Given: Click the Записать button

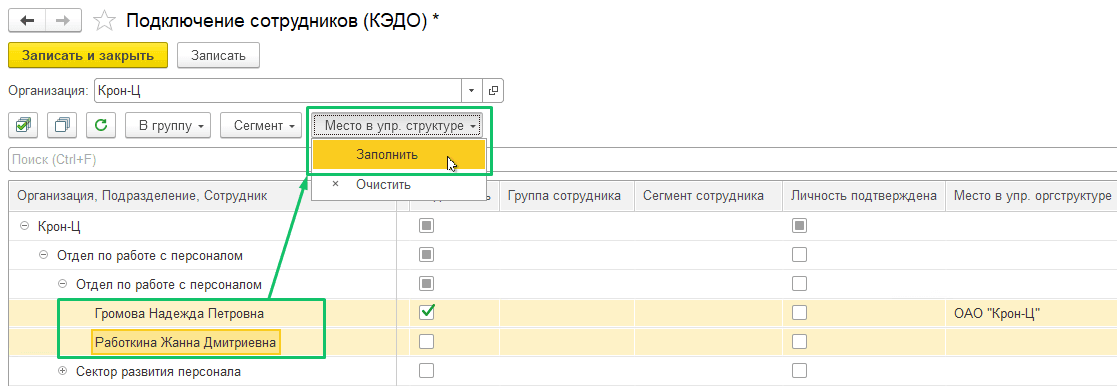Looking at the screenshot, I should [218, 56].
